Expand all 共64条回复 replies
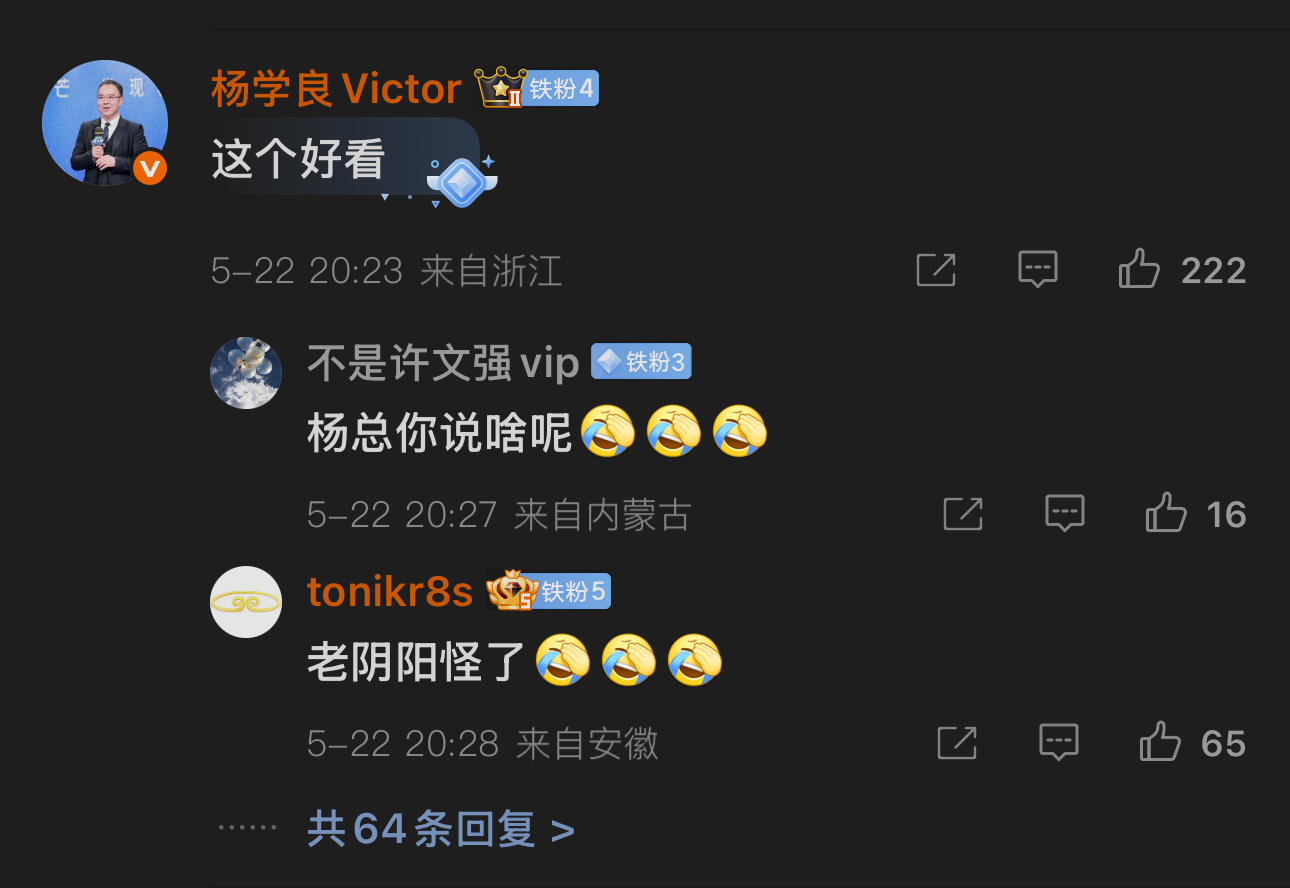The height and width of the screenshot is (888, 1290). click(441, 829)
